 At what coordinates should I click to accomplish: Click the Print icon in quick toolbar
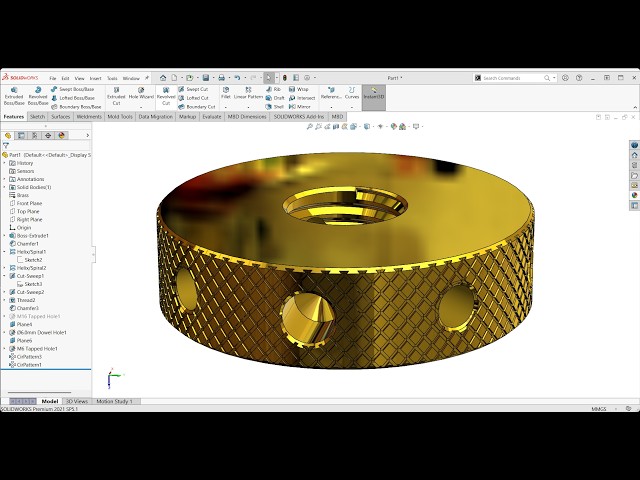pyautogui.click(x=221, y=78)
